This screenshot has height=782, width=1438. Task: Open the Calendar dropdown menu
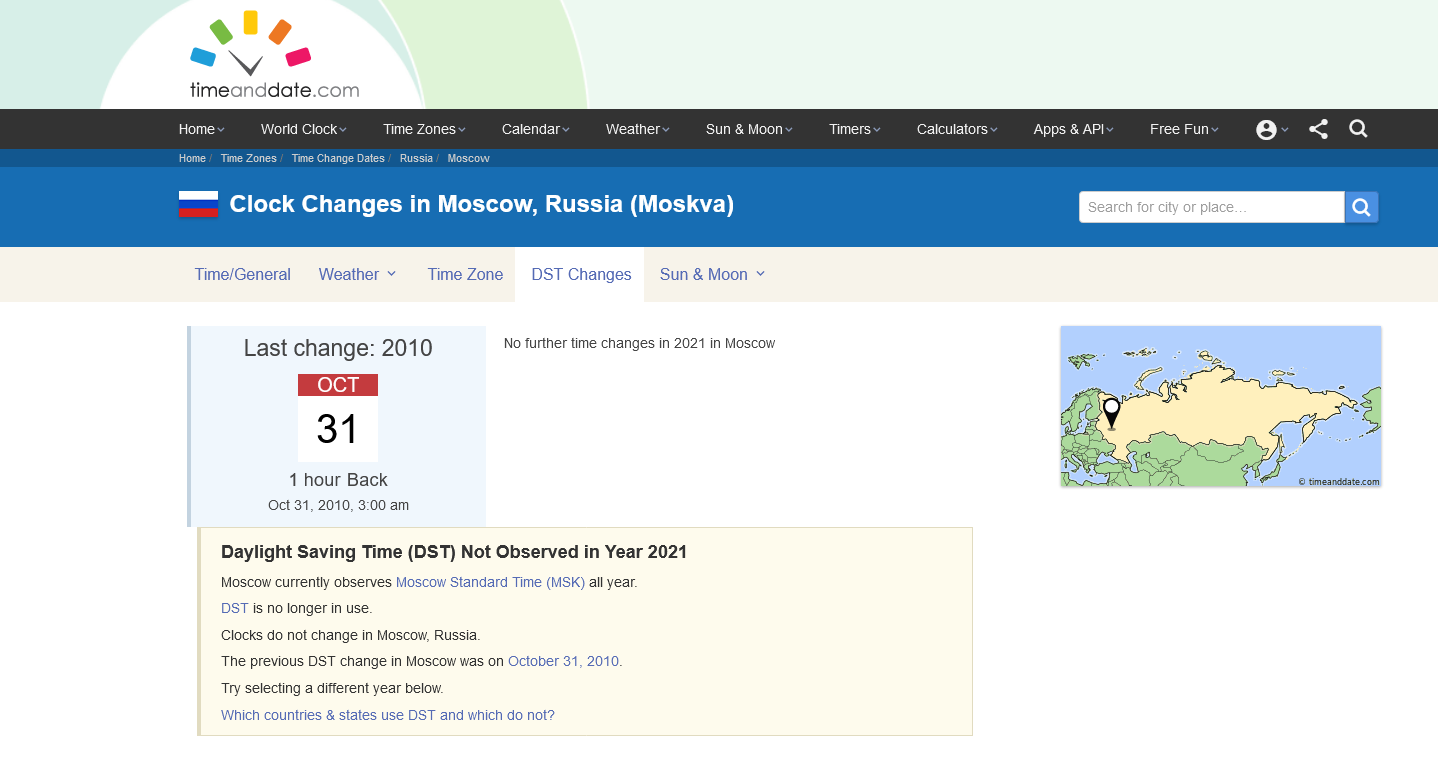pos(536,129)
